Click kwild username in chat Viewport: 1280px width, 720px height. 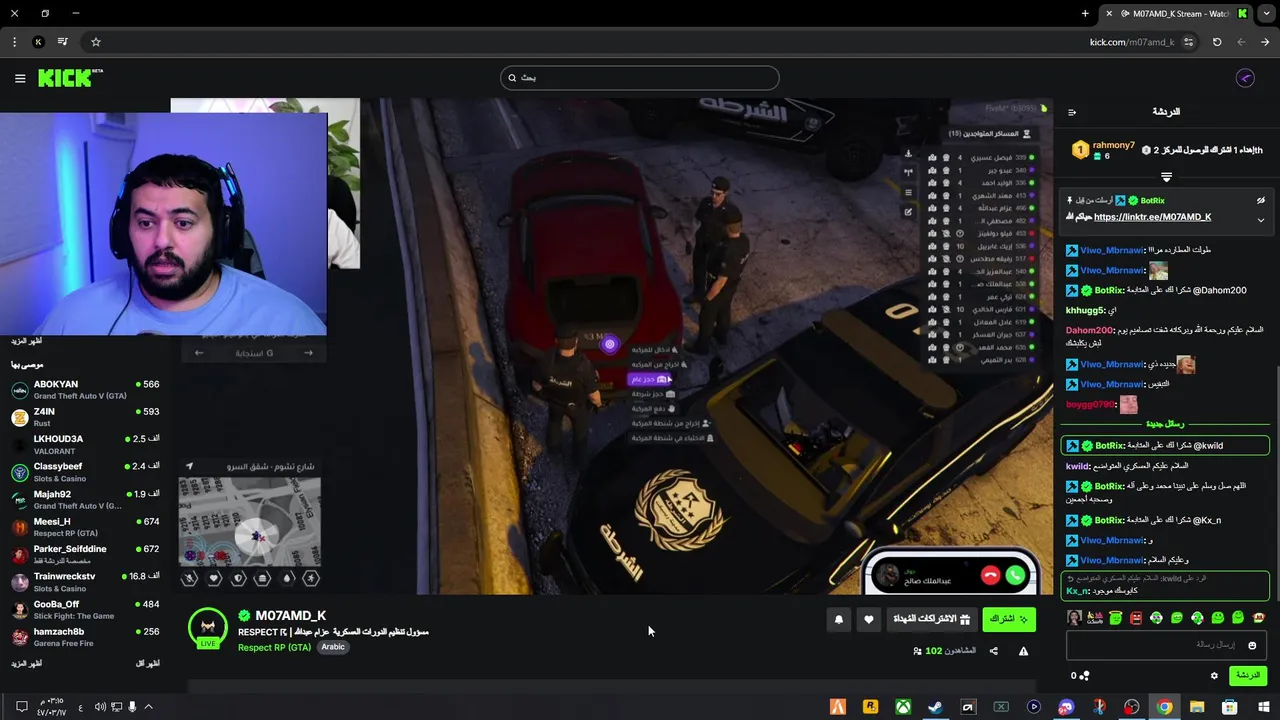click(x=1077, y=466)
